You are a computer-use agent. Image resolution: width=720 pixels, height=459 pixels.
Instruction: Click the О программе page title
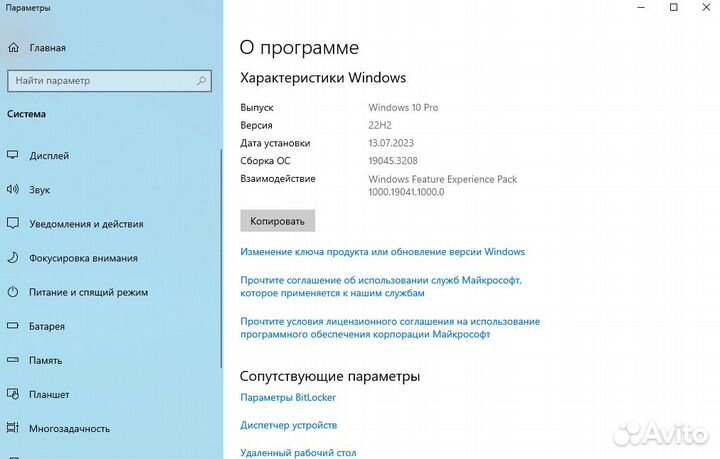299,47
